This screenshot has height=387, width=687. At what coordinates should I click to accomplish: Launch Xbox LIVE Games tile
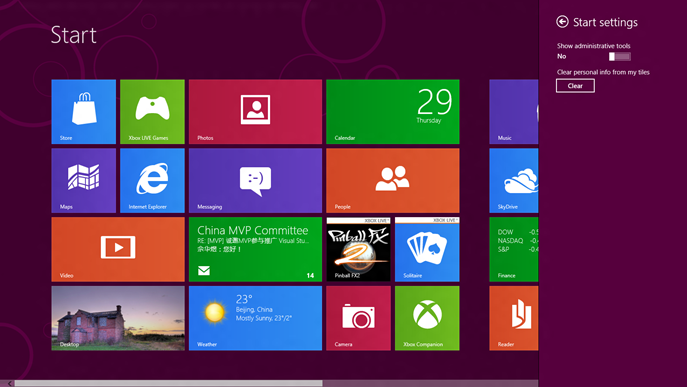[x=152, y=112]
